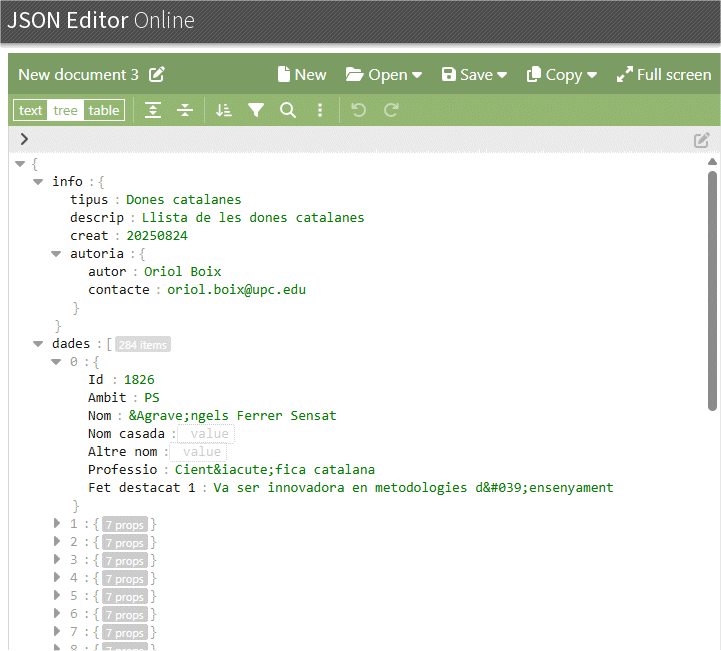Open the Open dropdown menu
The image size is (721, 651).
coord(383,74)
